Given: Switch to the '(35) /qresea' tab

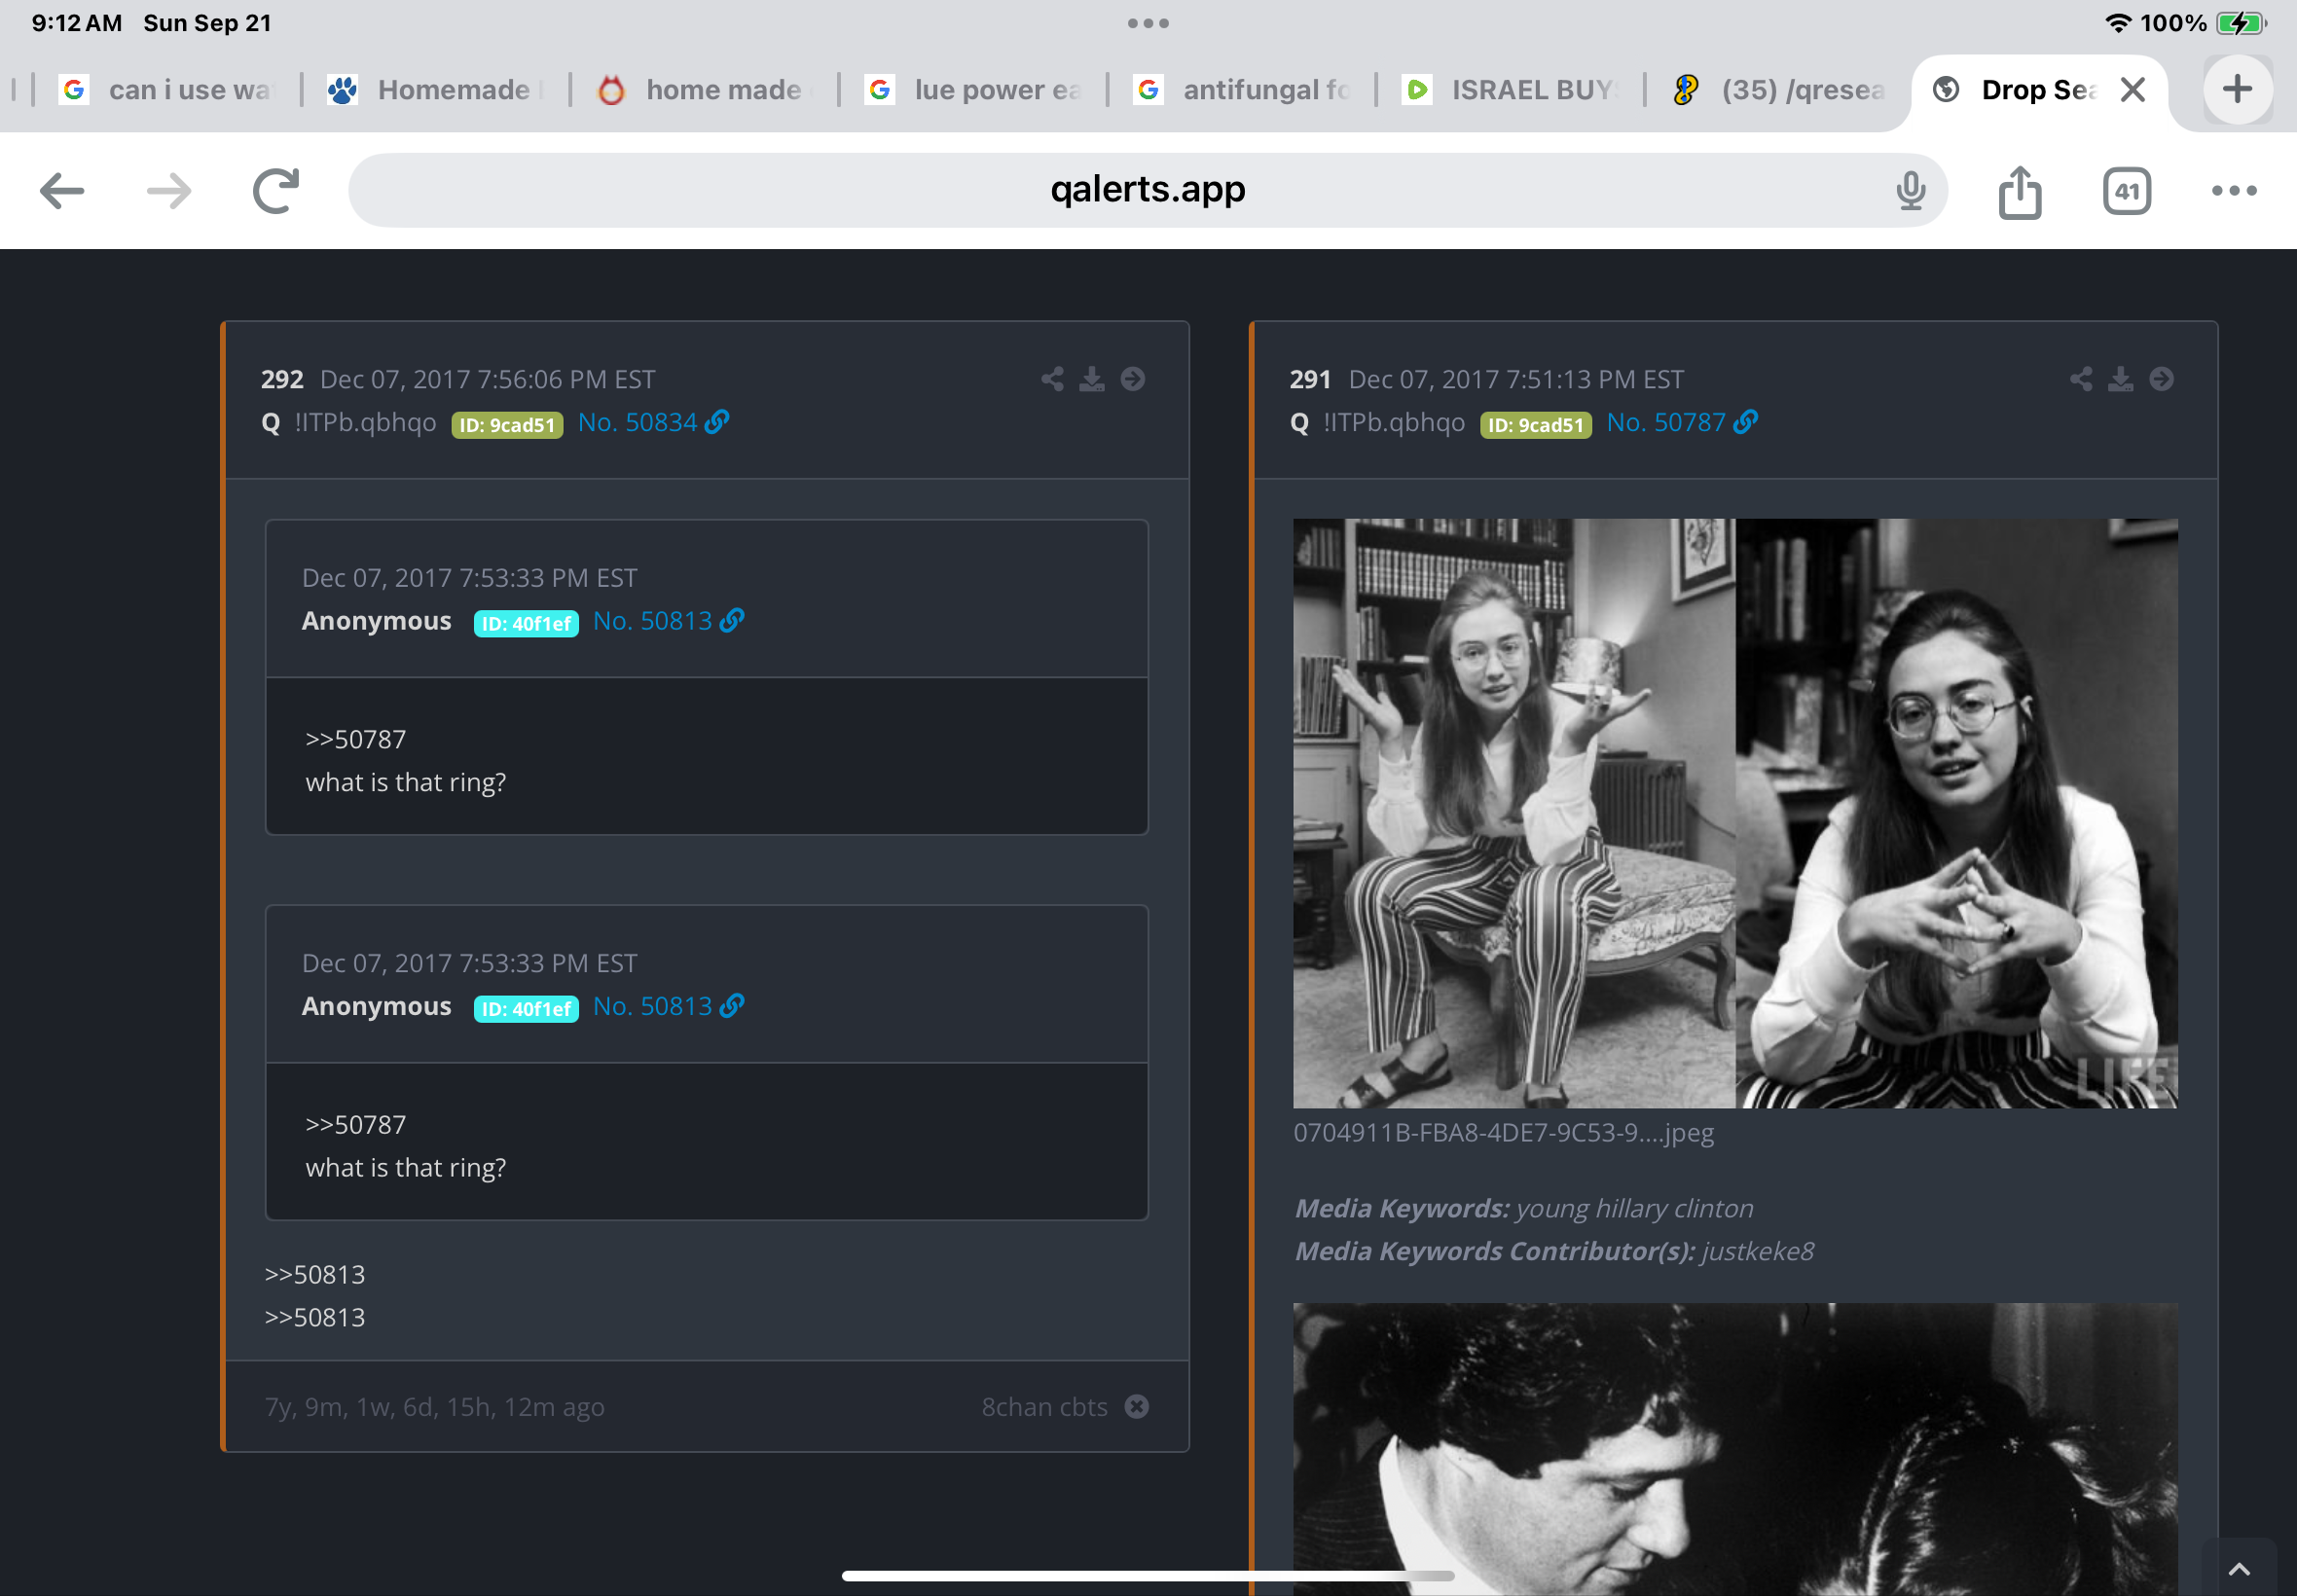Looking at the screenshot, I should click(x=1780, y=89).
